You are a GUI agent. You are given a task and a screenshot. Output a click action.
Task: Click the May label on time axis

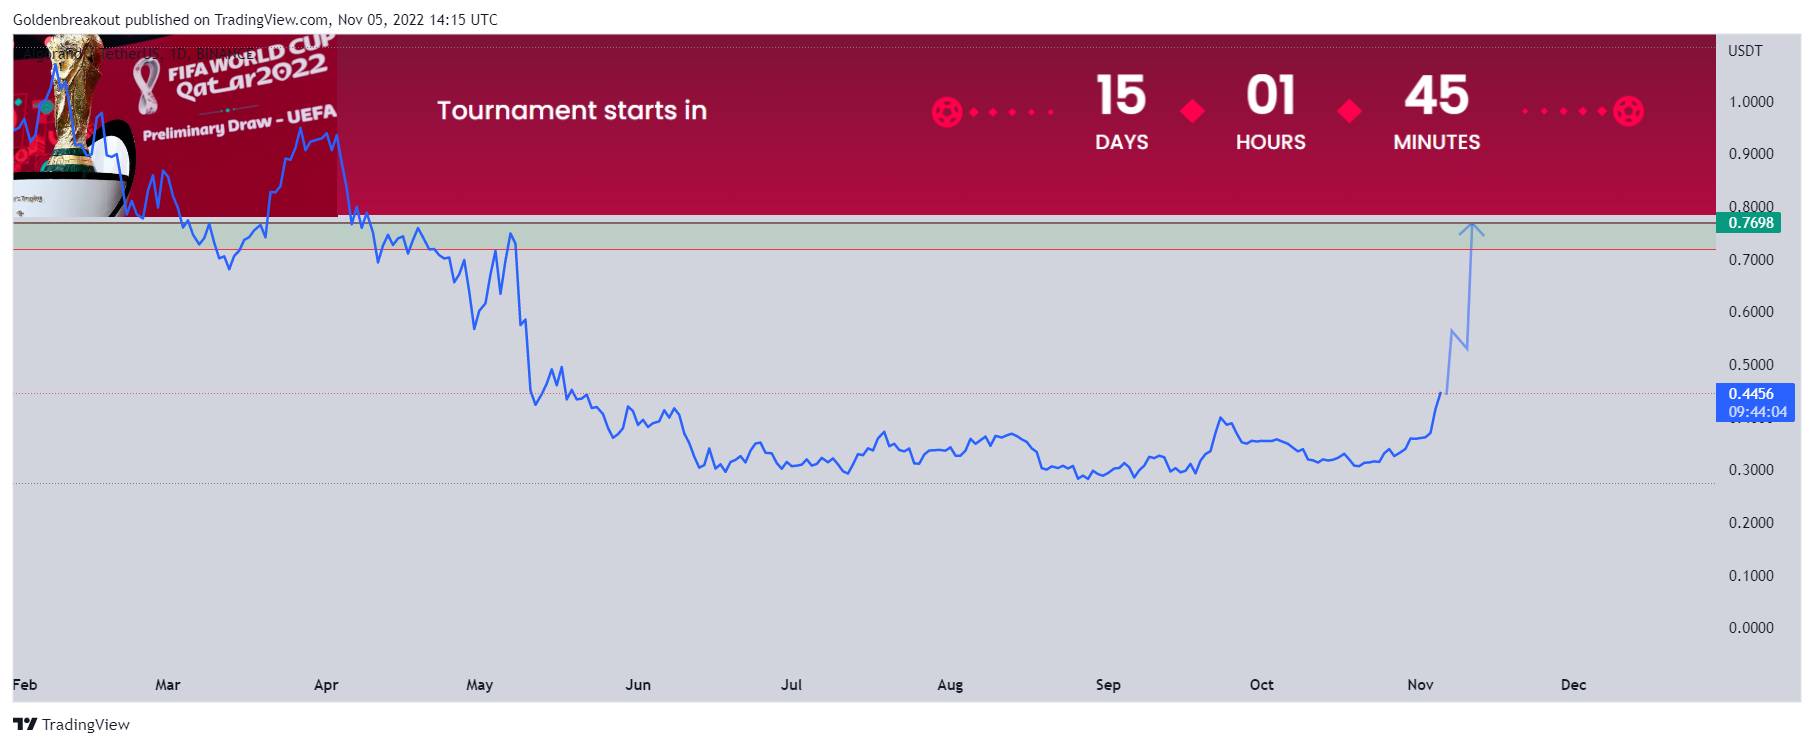click(480, 685)
